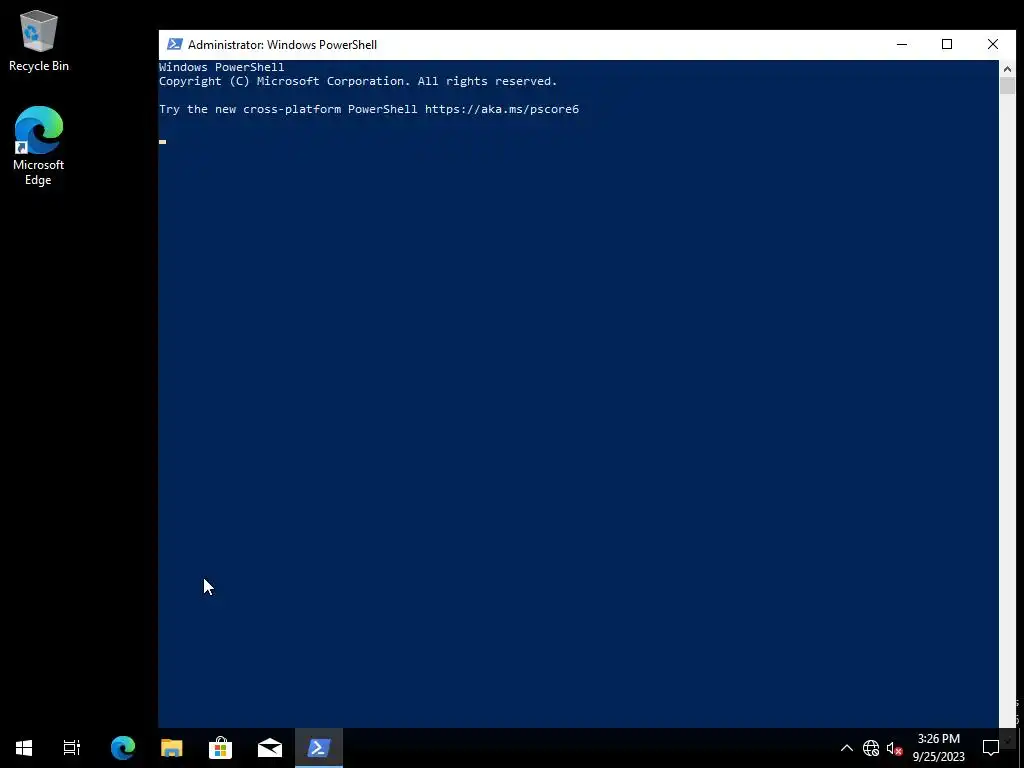Screen dimensions: 1024x768
Task: Open the Mail app on taskbar
Action: 270,748
